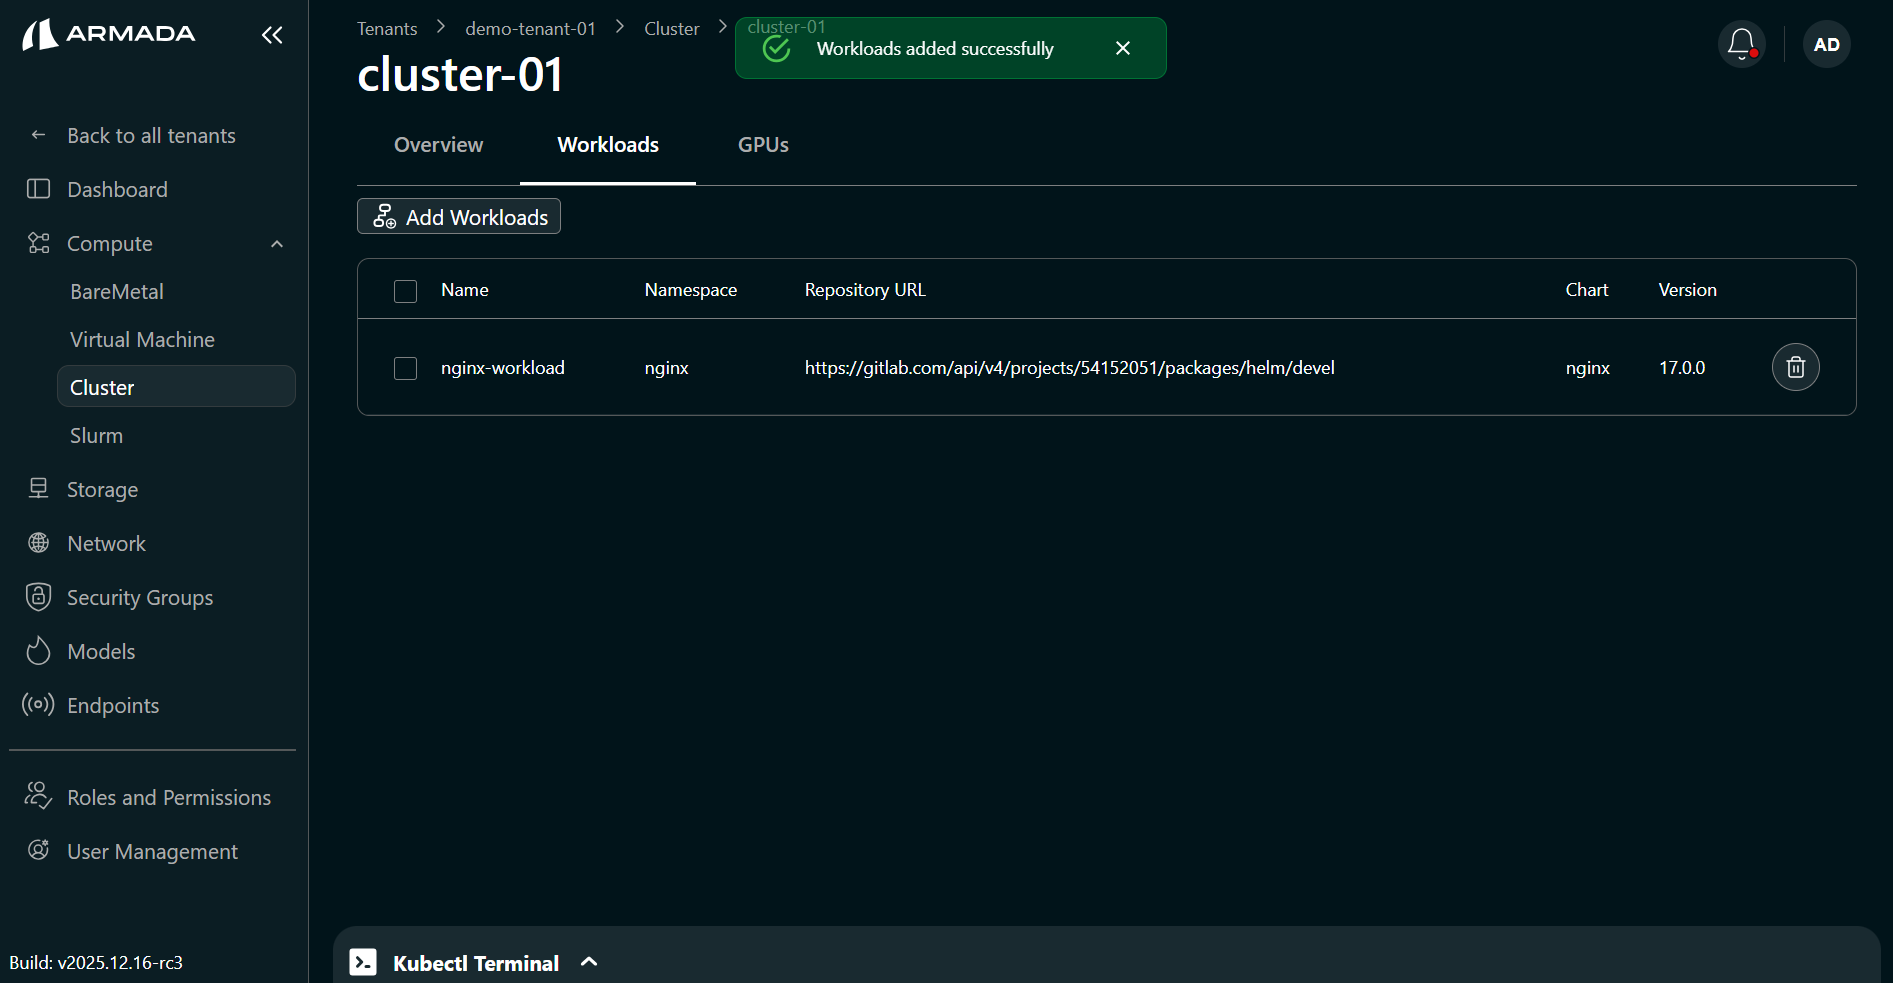
Task: Click the Security Groups shield icon
Action: 38,597
